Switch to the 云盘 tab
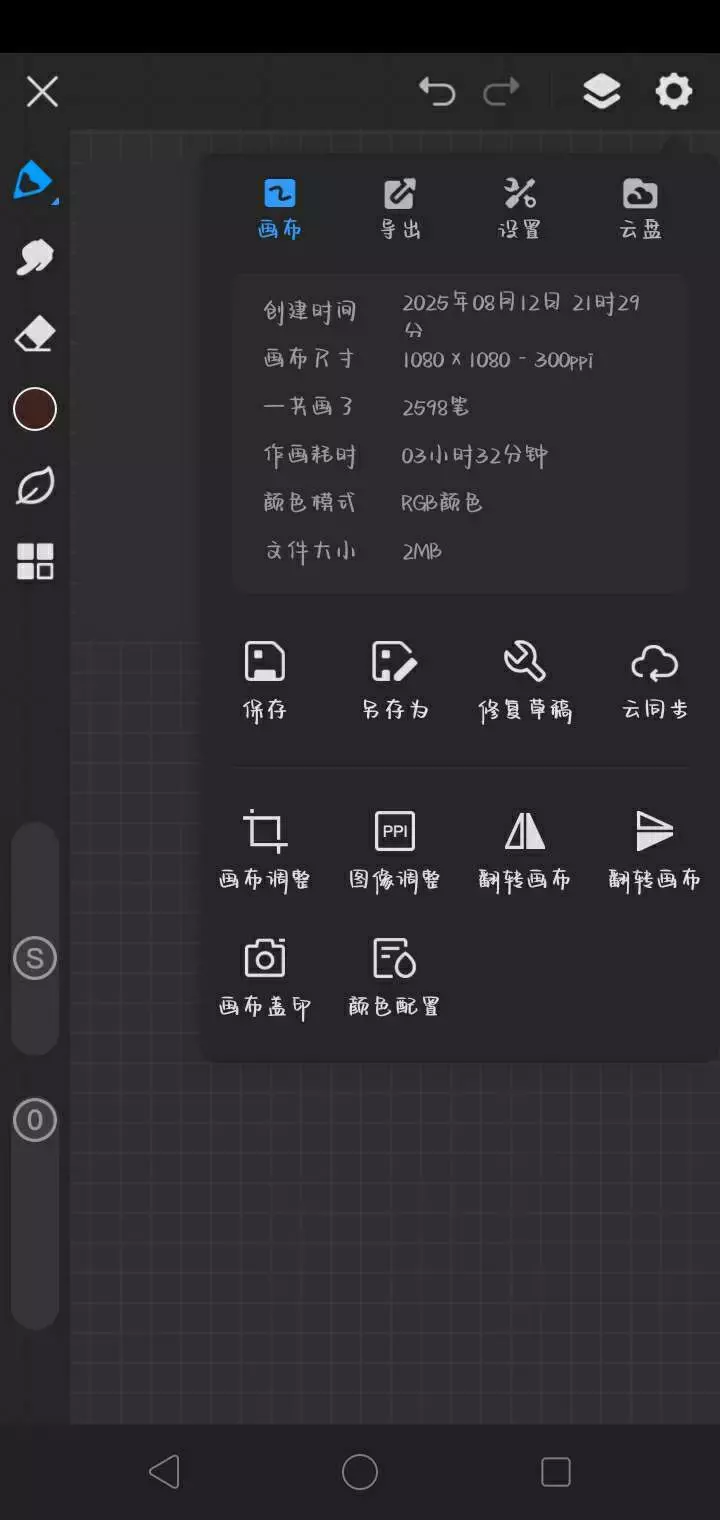Screen dimensions: 720x1520 tap(640, 209)
